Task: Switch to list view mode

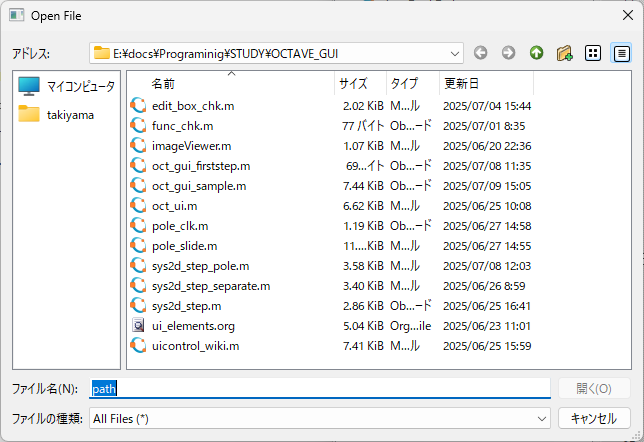Action: click(593, 53)
